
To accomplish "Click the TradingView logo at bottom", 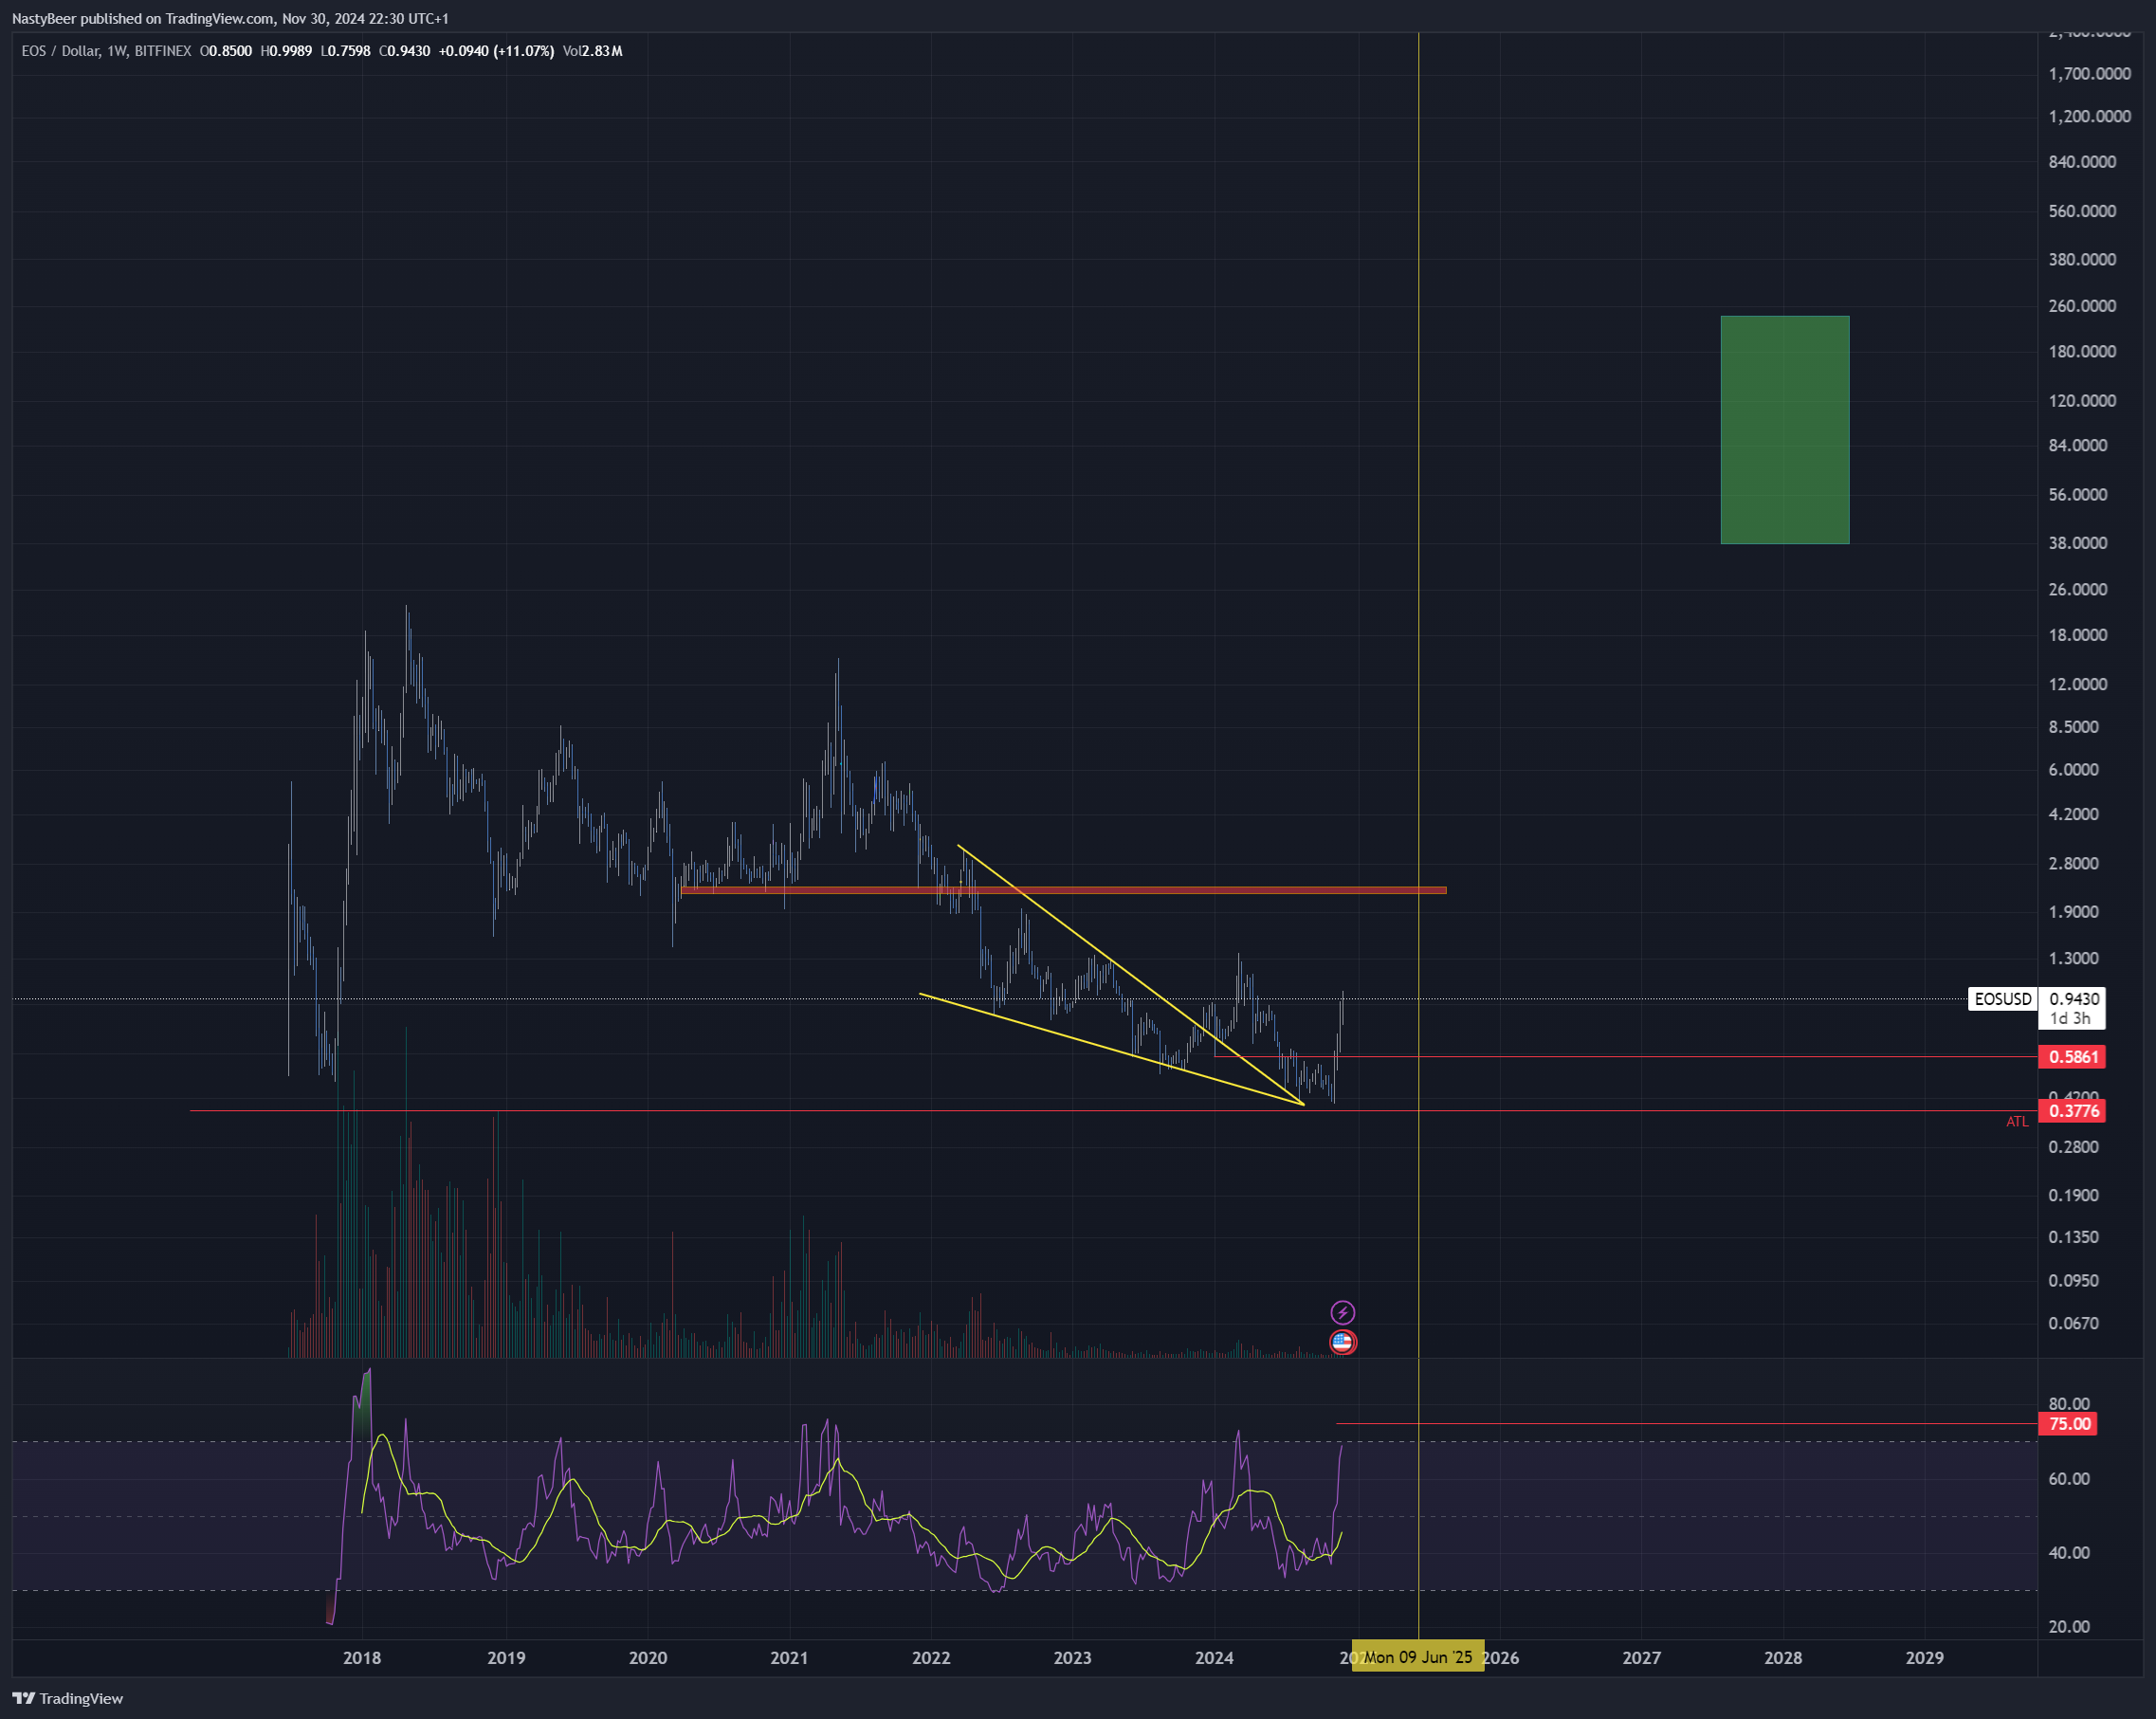I will [x=67, y=1698].
